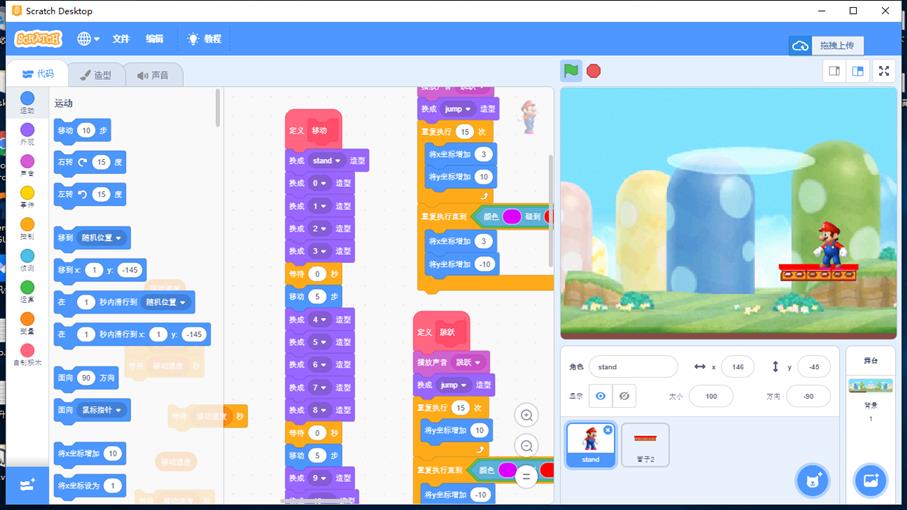Click the 90 value in 面向 方向 block
Image resolution: width=907 pixels, height=510 pixels.
[x=86, y=378]
